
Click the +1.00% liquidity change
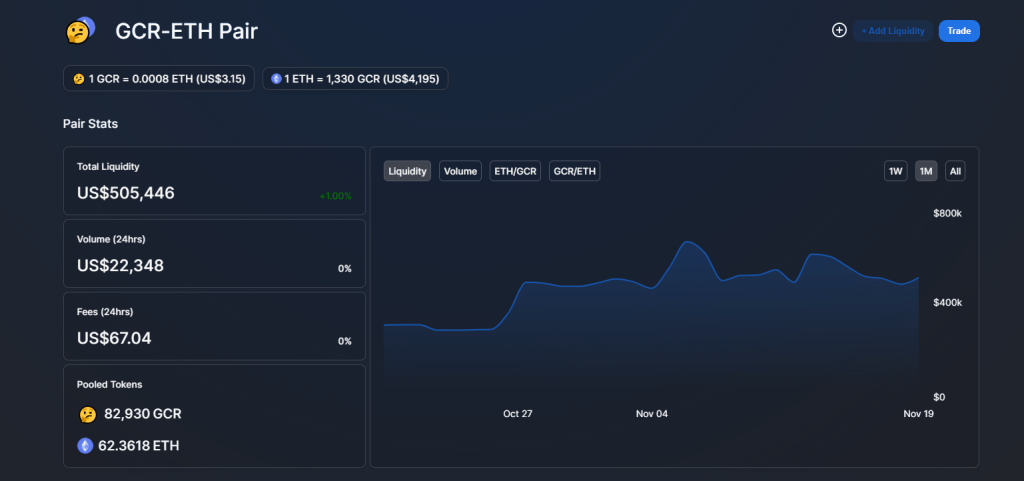pyautogui.click(x=335, y=196)
